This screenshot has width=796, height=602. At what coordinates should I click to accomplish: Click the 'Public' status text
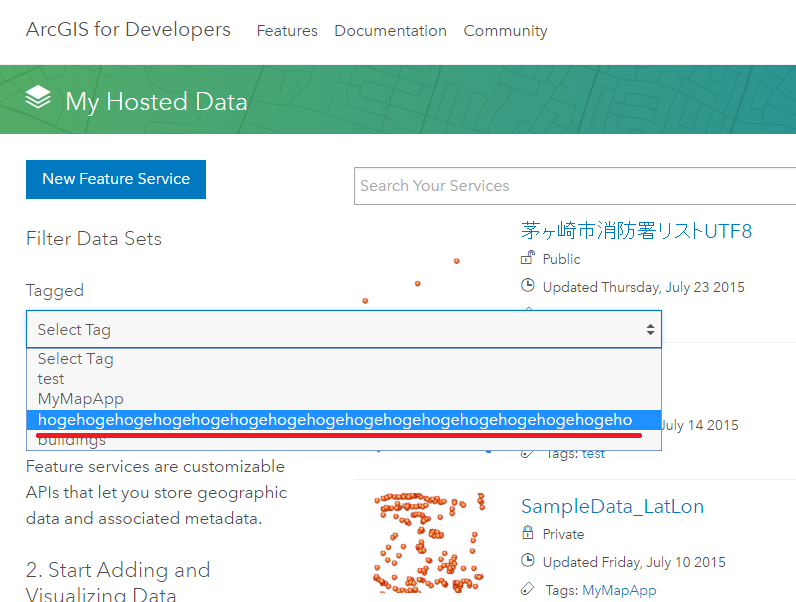pyautogui.click(x=561, y=259)
